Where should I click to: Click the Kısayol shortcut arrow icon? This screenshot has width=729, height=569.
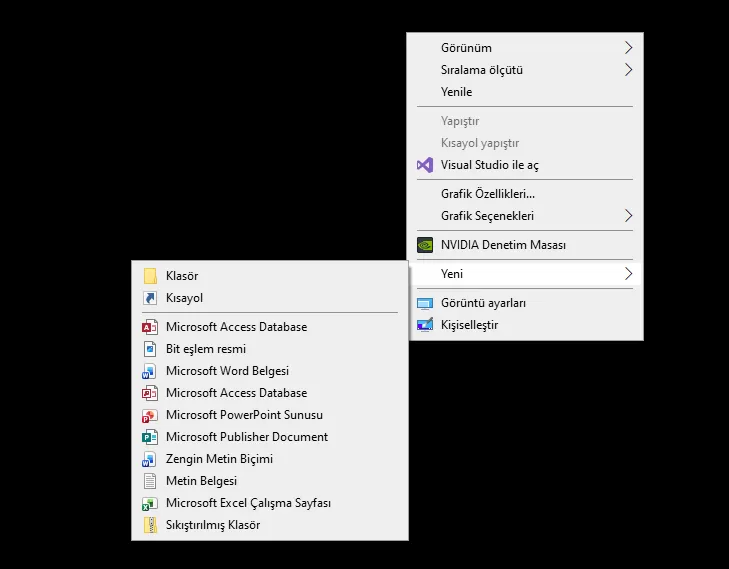[x=150, y=298]
